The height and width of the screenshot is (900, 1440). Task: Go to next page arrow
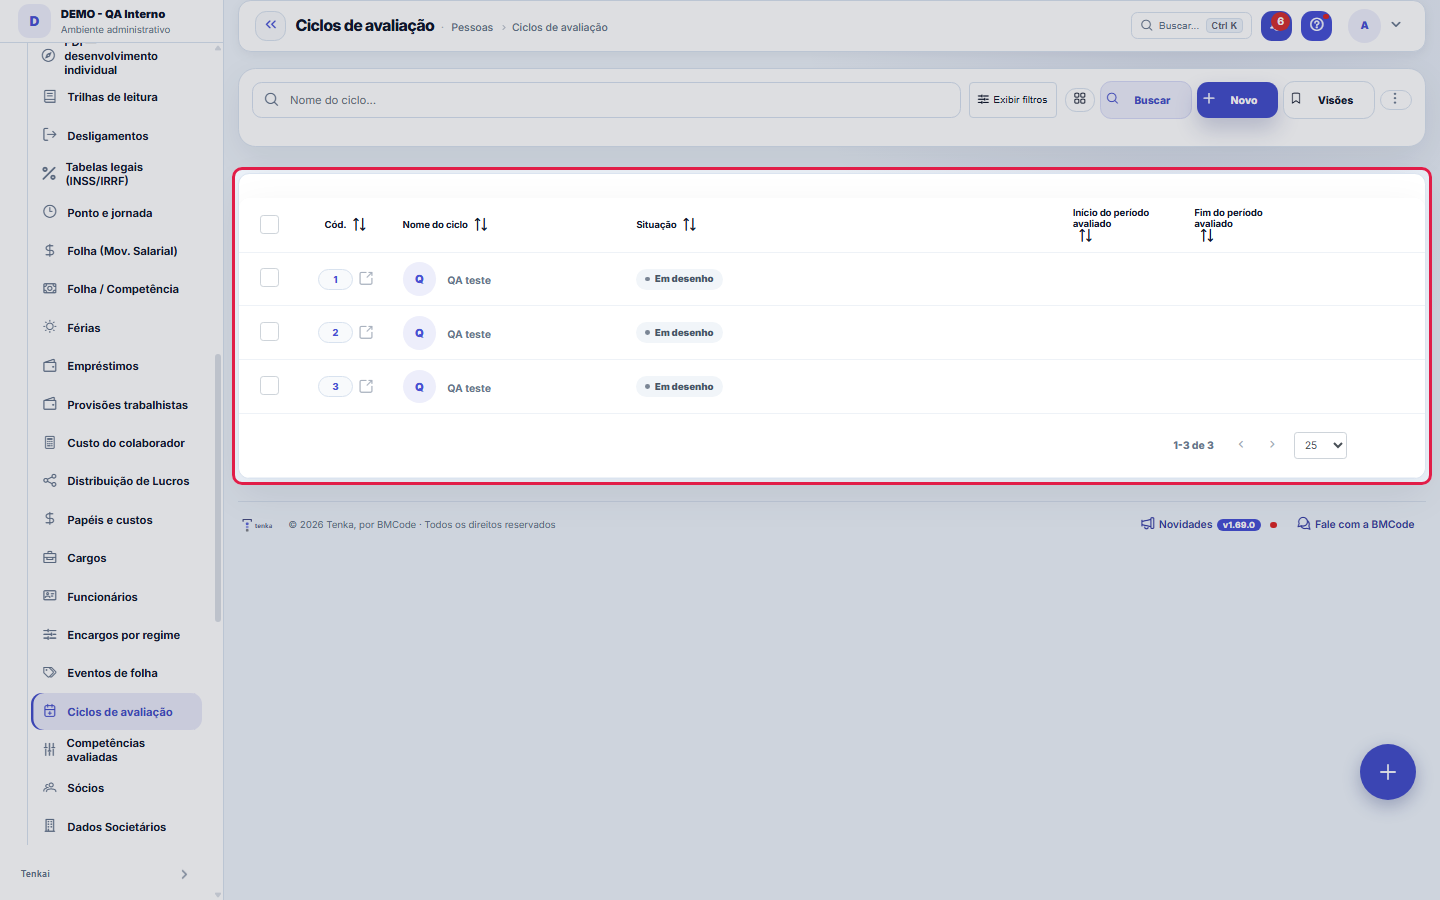pyautogui.click(x=1272, y=445)
